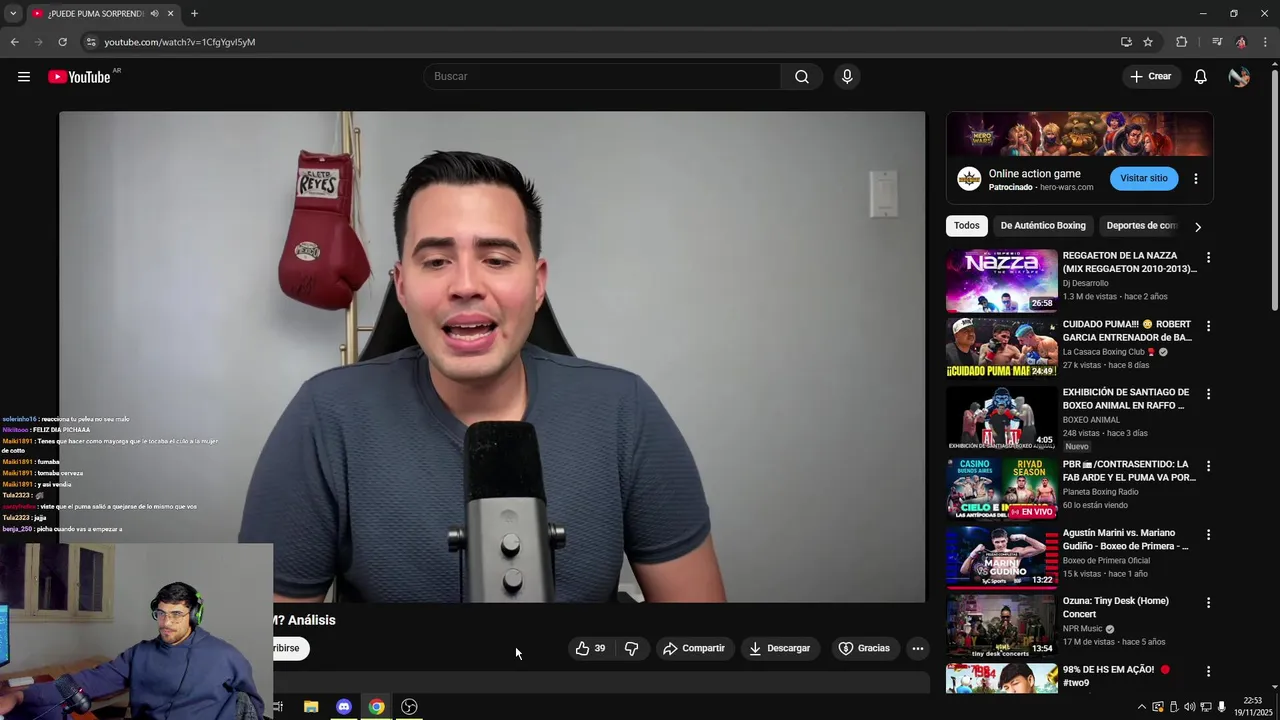The height and width of the screenshot is (720, 1280).
Task: Open Agustín Marini vs Mariano Gudiño thumbnail
Action: click(1001, 557)
